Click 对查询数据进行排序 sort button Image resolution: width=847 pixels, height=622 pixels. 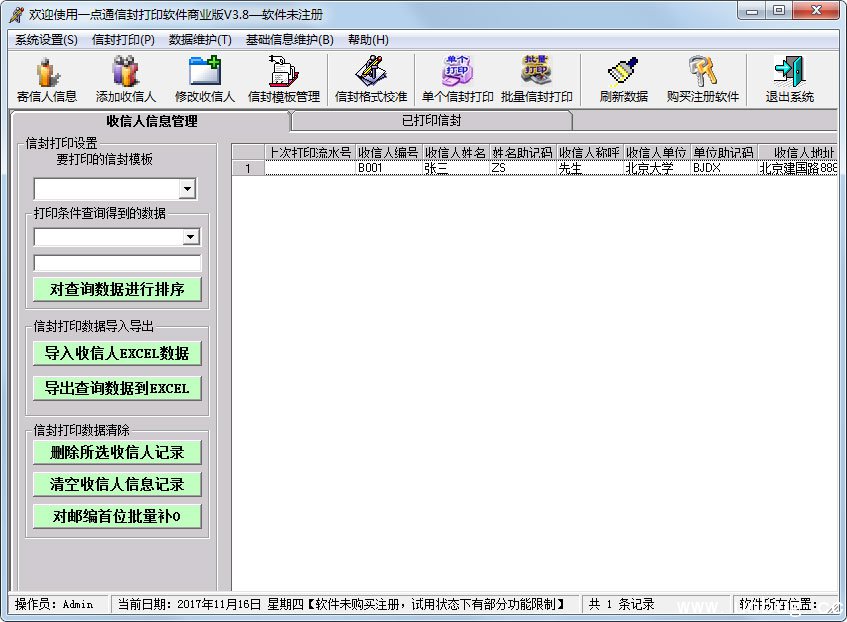116,289
